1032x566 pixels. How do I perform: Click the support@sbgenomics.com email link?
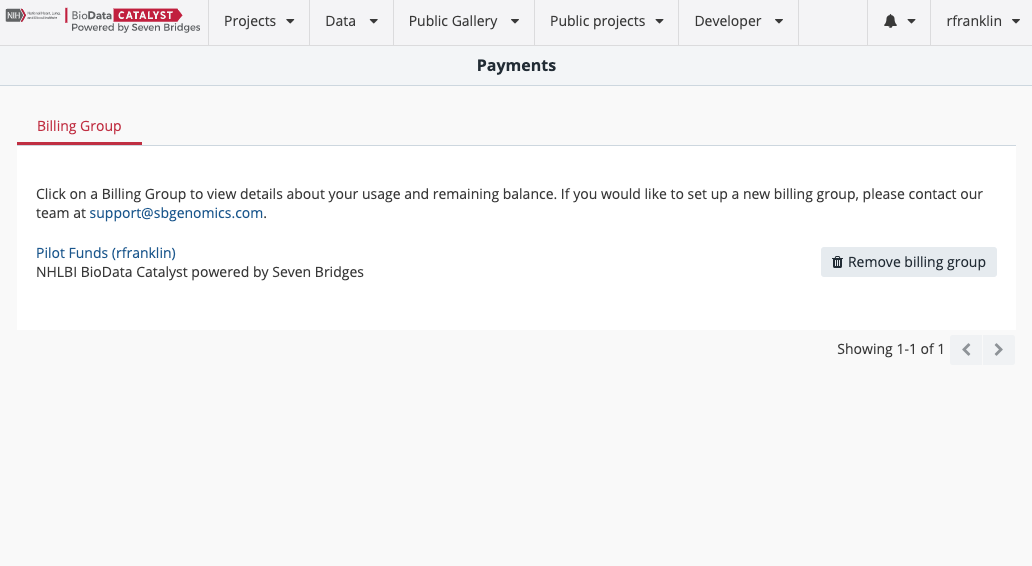[176, 213]
